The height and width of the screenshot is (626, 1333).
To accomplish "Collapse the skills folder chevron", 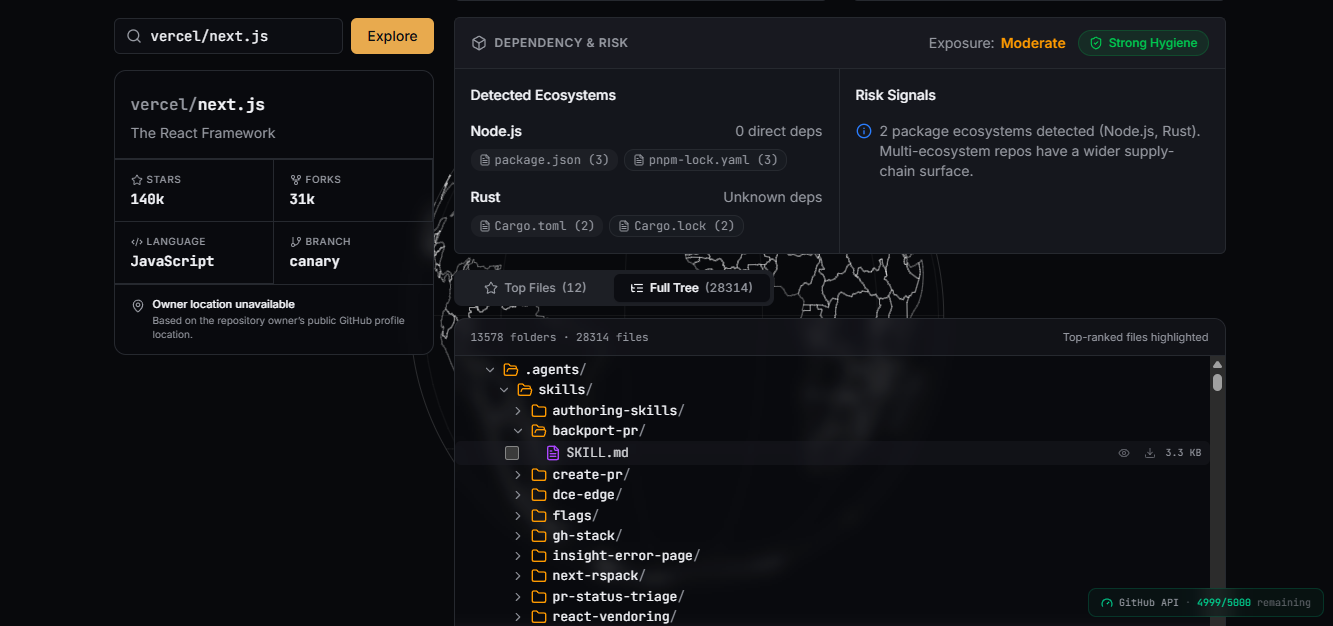I will pyautogui.click(x=504, y=390).
